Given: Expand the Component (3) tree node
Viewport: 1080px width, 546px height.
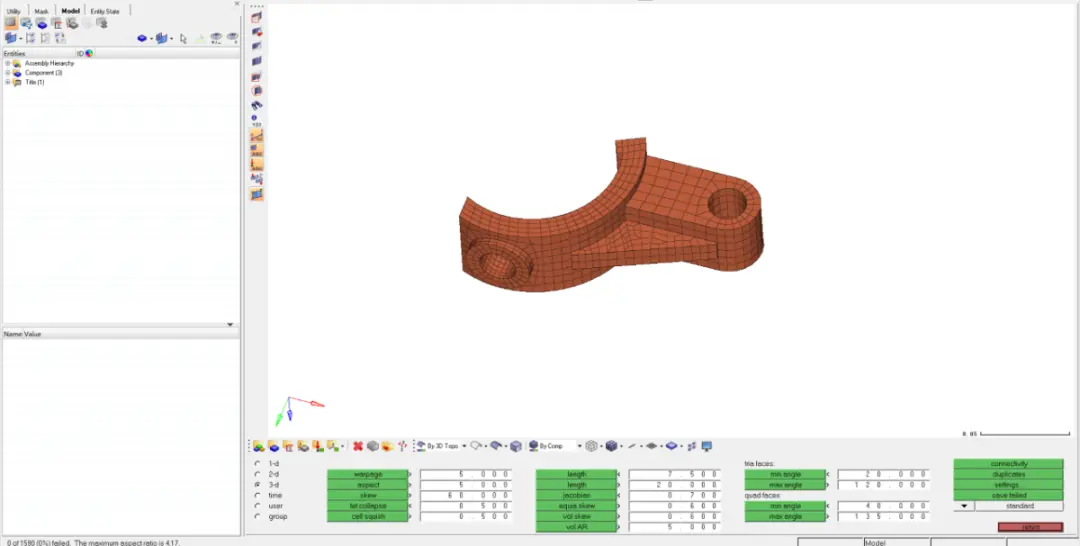Looking at the screenshot, I should tap(8, 73).
